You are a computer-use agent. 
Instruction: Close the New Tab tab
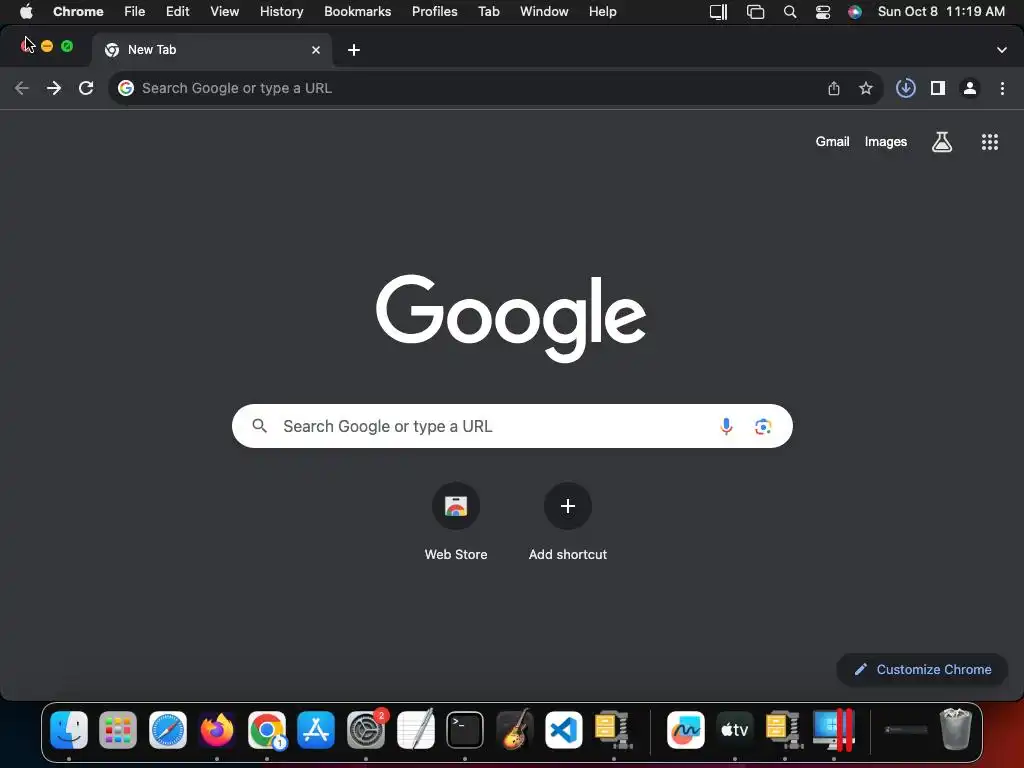click(316, 50)
